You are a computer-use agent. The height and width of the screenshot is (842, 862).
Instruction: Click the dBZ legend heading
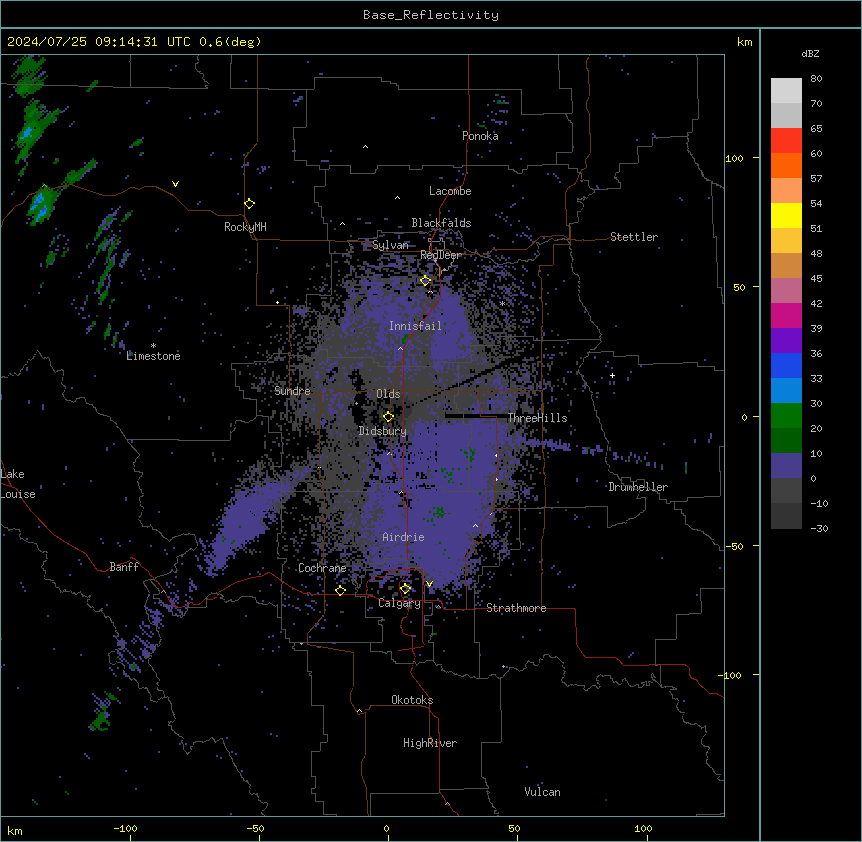810,53
